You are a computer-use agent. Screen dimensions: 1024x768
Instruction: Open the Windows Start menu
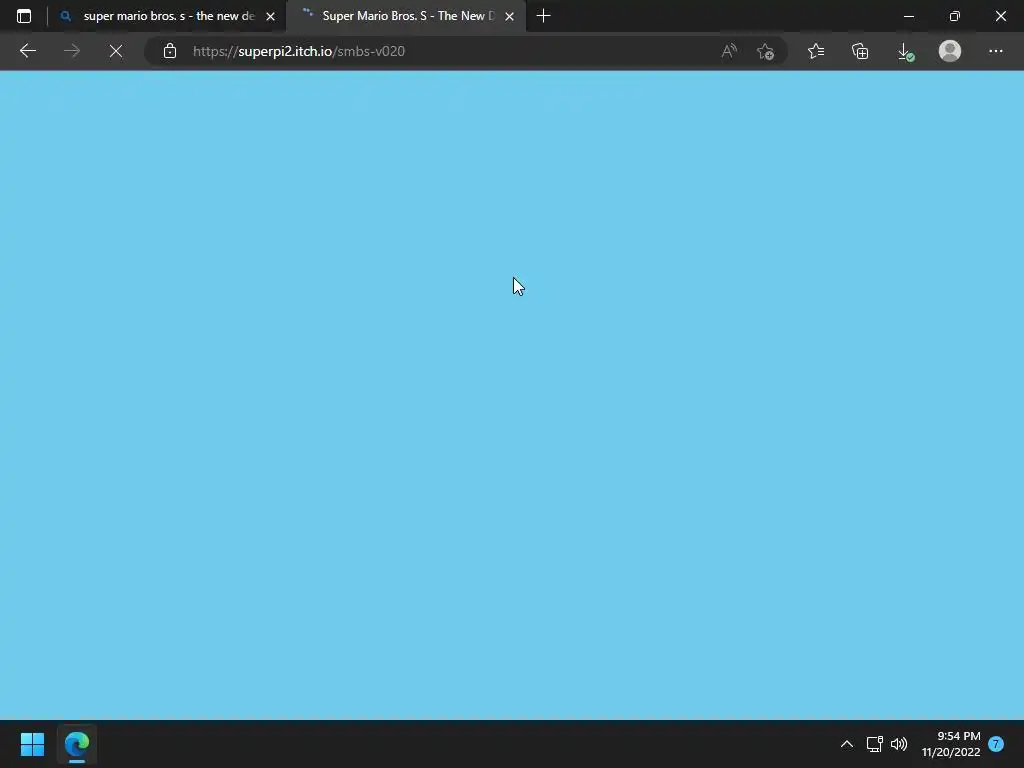(x=33, y=744)
